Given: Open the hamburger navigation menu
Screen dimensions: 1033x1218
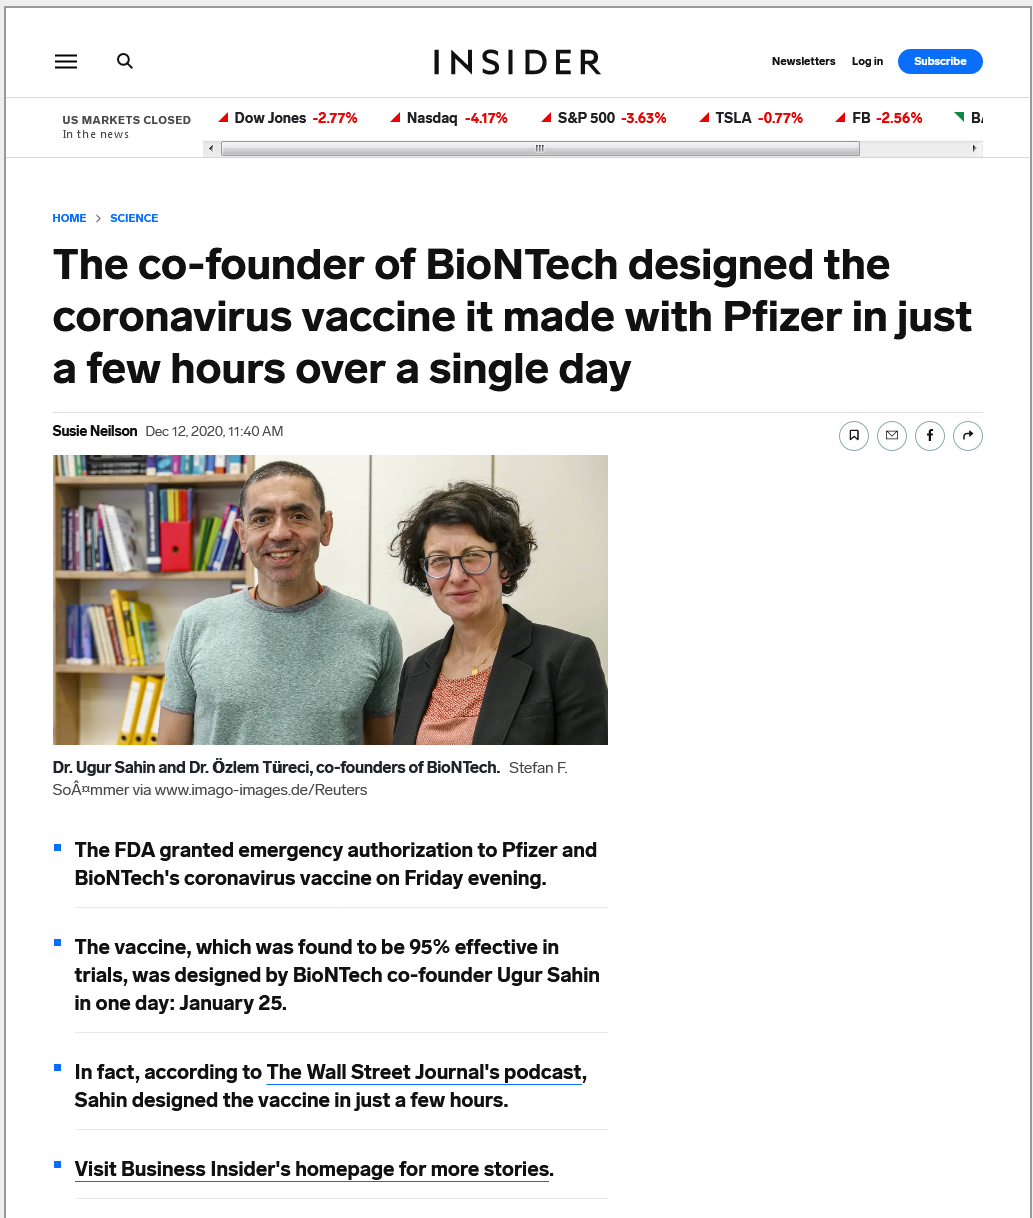Looking at the screenshot, I should (66, 61).
